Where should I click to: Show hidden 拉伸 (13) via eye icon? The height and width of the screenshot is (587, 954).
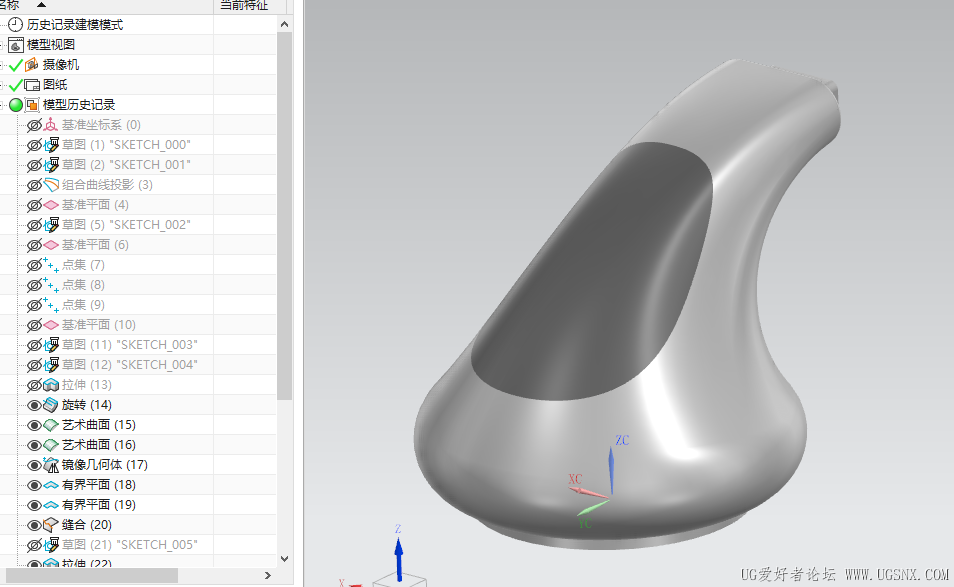coord(35,385)
